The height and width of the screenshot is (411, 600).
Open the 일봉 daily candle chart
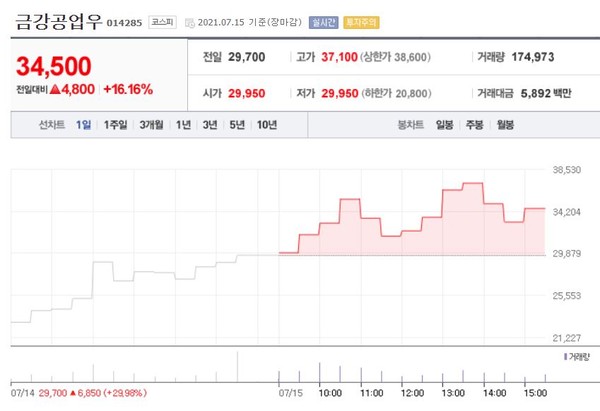point(444,125)
